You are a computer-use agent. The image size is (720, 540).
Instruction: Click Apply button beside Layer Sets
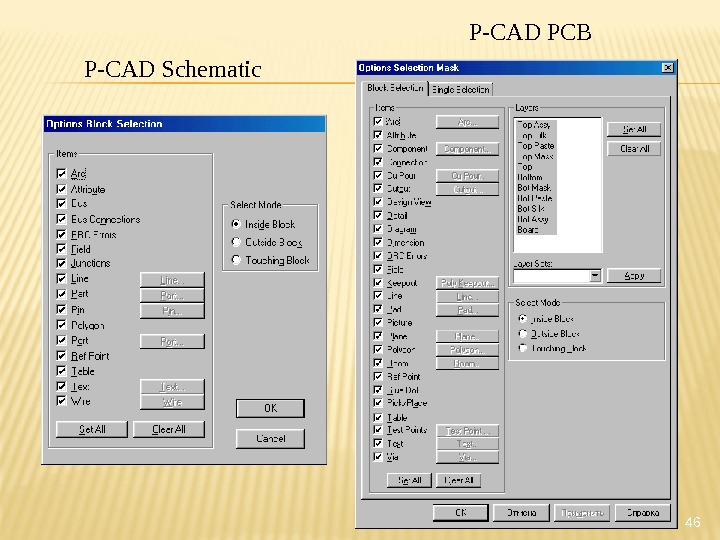tap(634, 276)
